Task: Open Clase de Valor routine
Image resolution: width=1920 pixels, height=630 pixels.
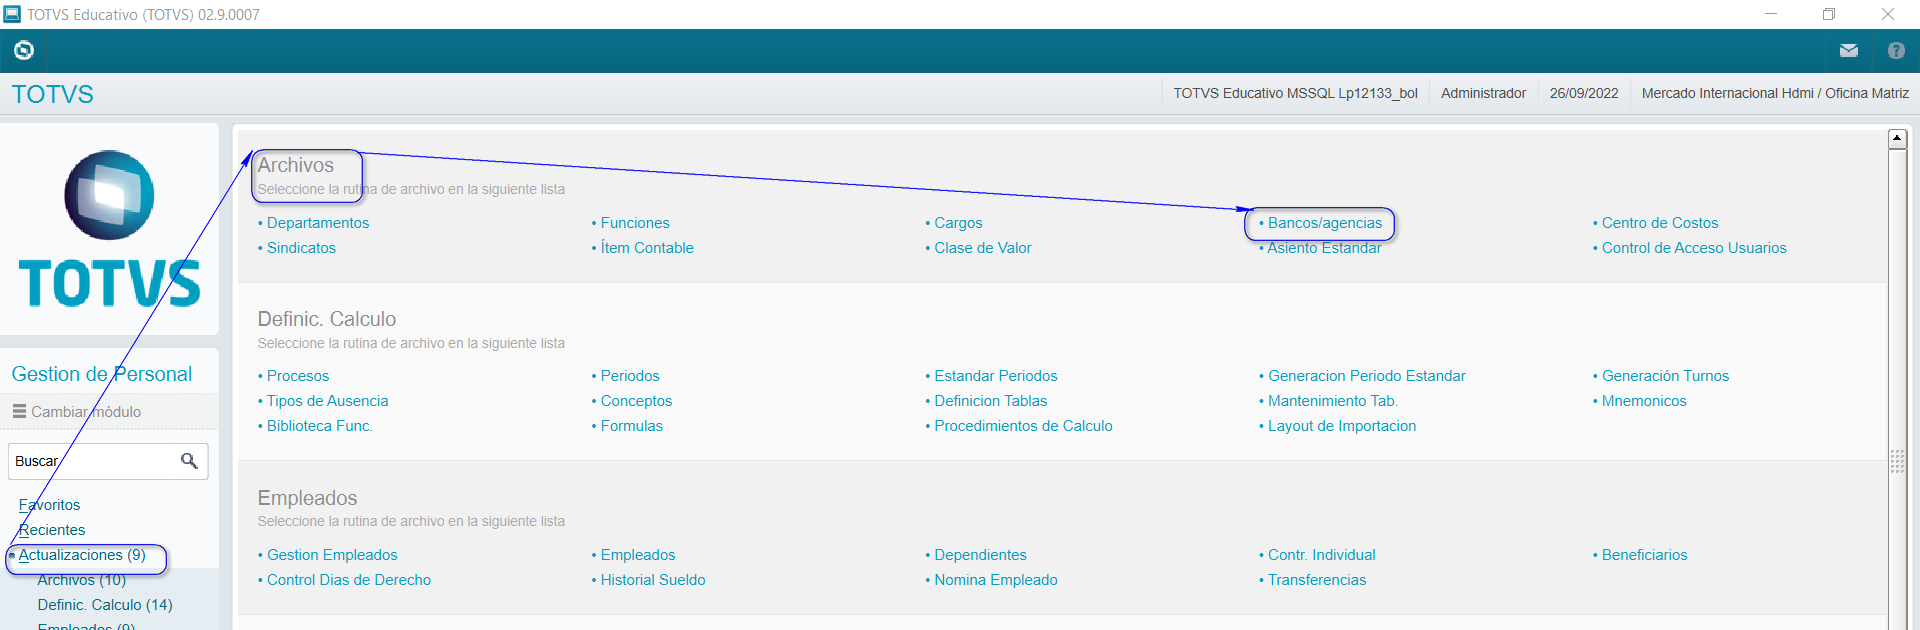Action: (983, 248)
